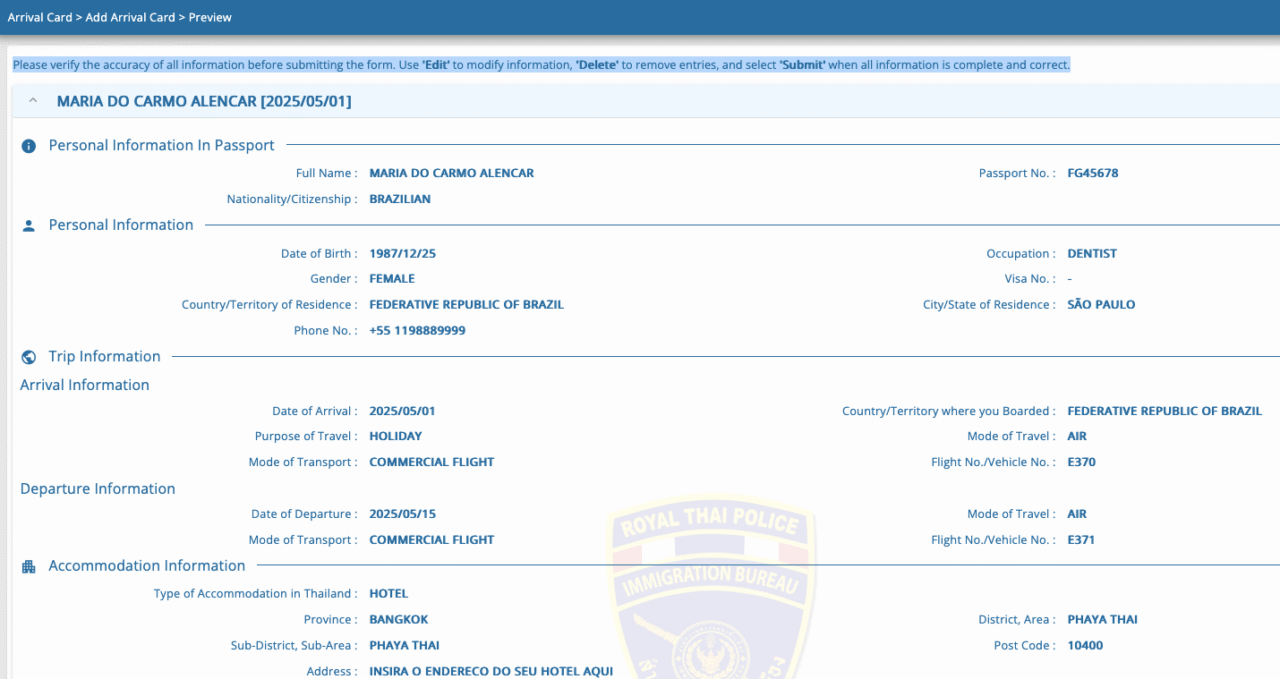Select the Preview breadcrumb item
The height and width of the screenshot is (679, 1280).
[210, 17]
